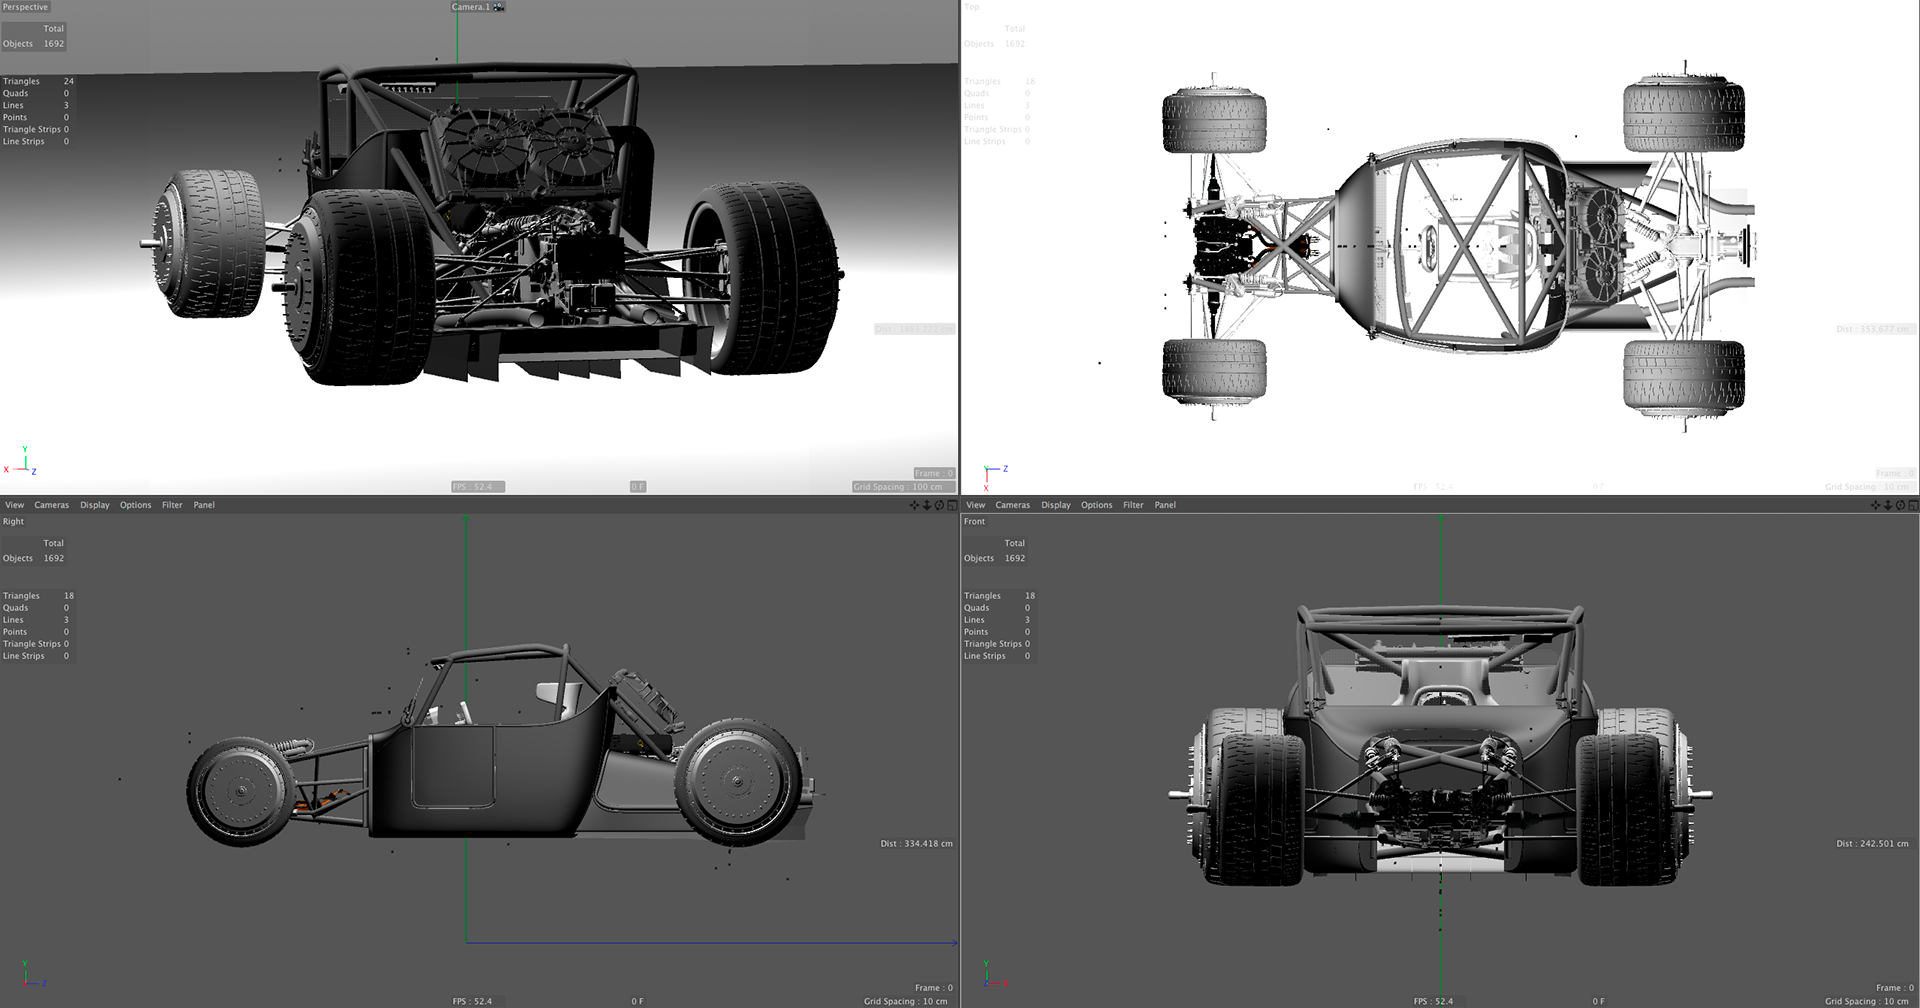Open the Filter menu of the Front viewport
The image size is (1920, 1008).
pos(1133,505)
